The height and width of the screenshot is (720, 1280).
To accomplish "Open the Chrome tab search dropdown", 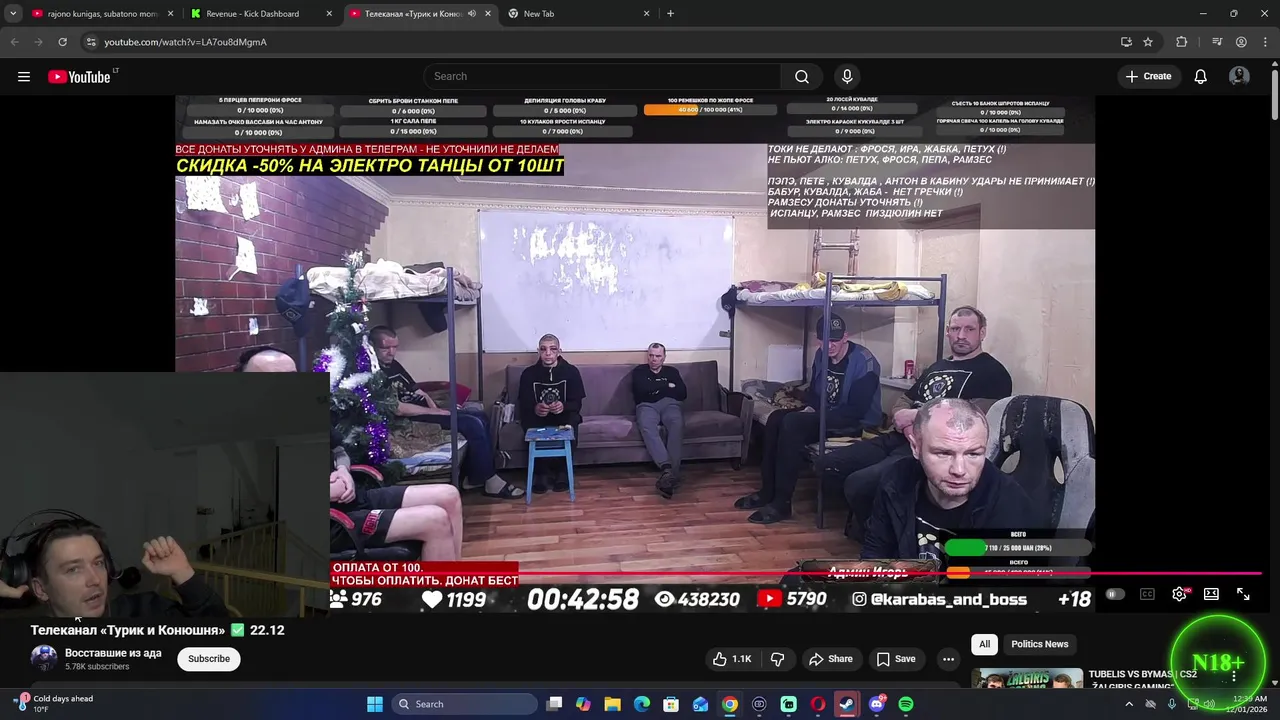I will coord(13,14).
